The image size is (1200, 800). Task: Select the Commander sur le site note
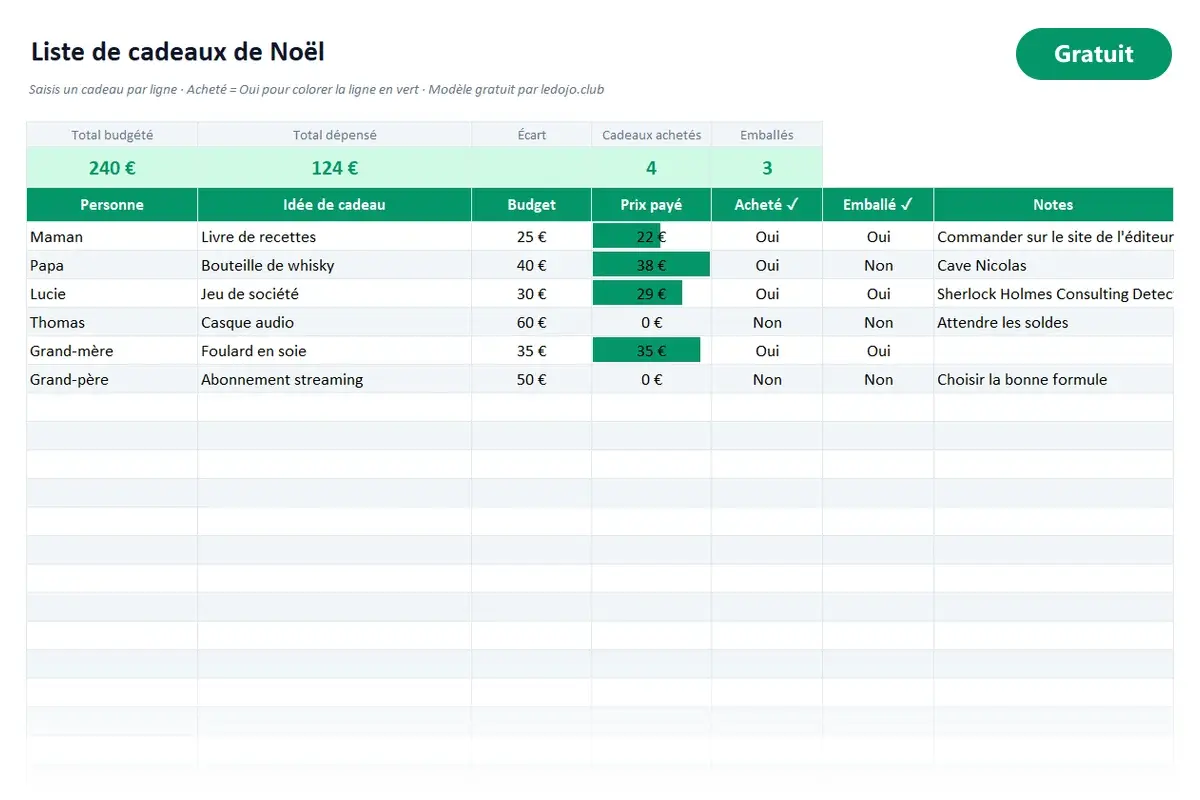point(1053,237)
